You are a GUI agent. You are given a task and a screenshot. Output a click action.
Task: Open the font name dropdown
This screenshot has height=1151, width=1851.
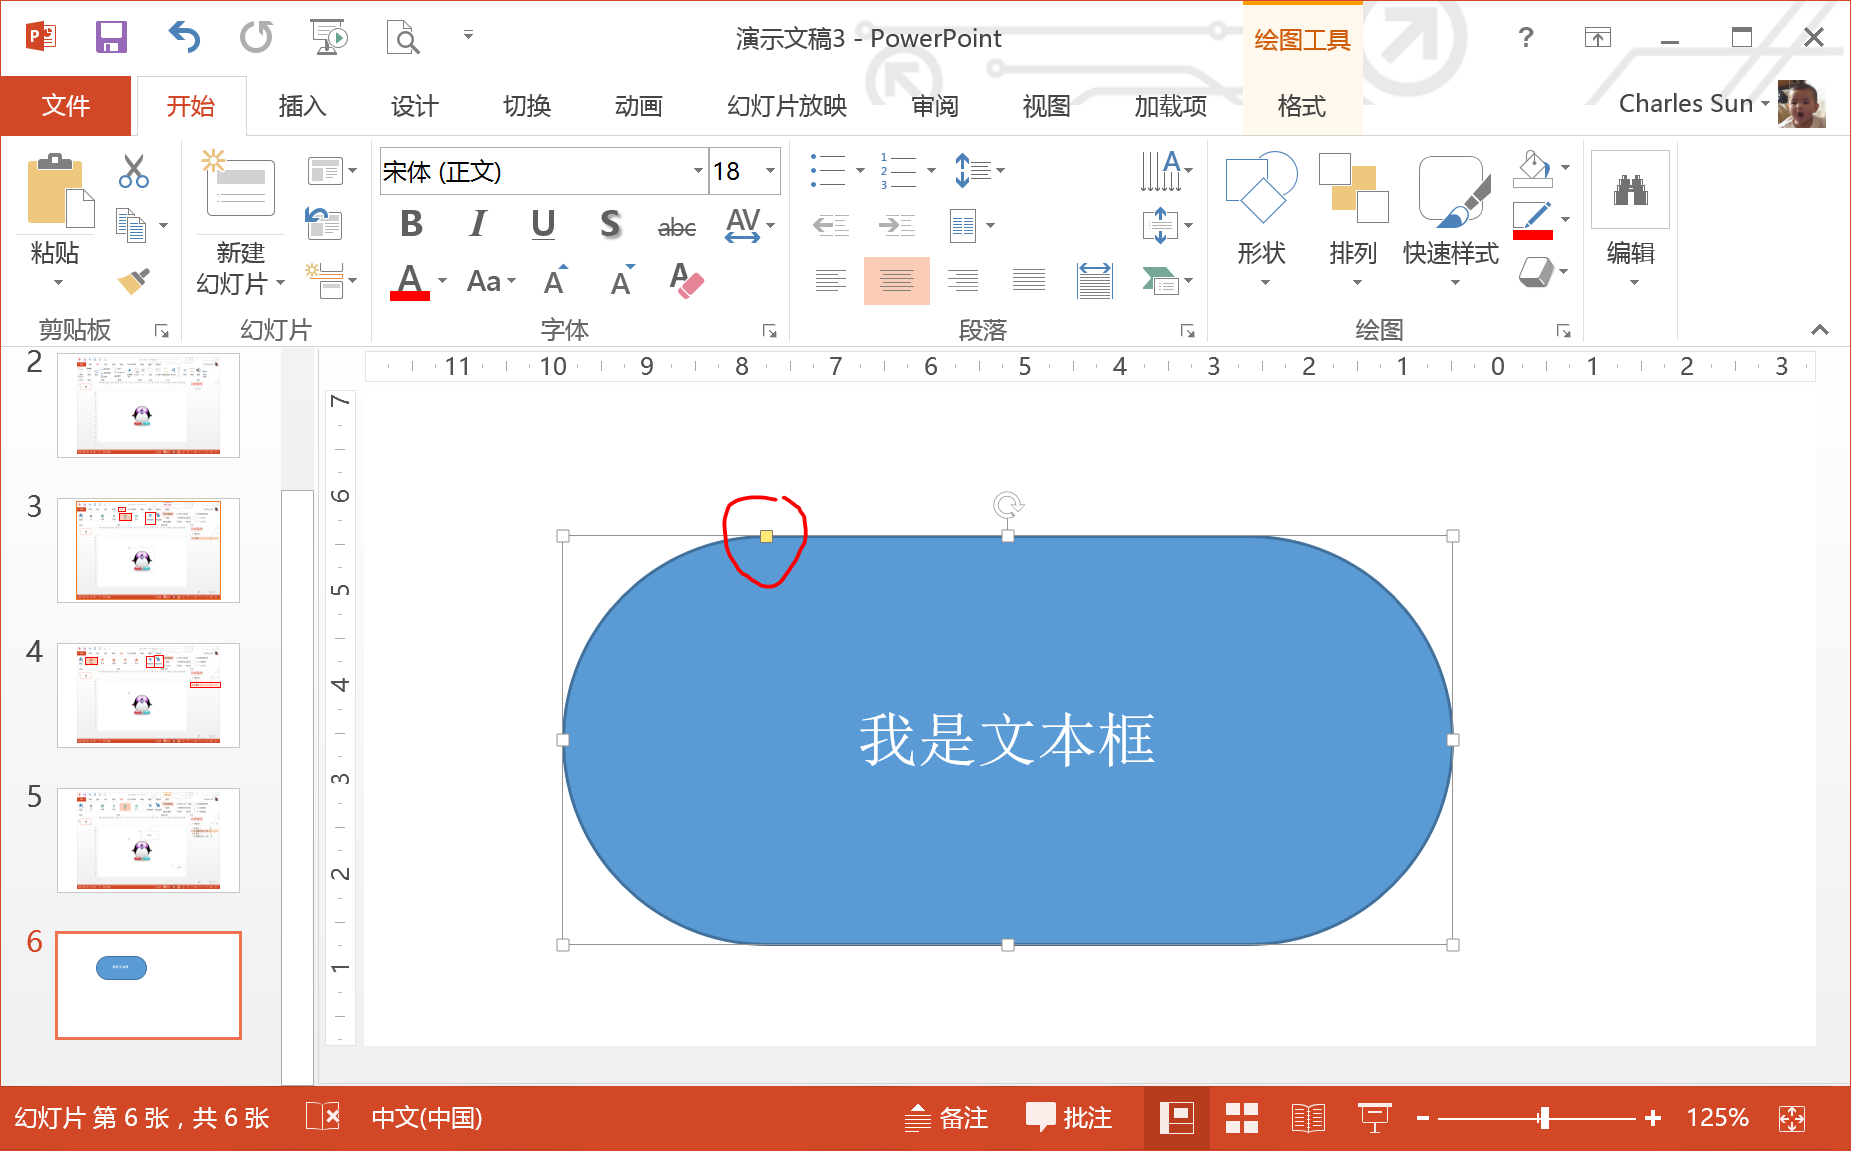coord(698,171)
